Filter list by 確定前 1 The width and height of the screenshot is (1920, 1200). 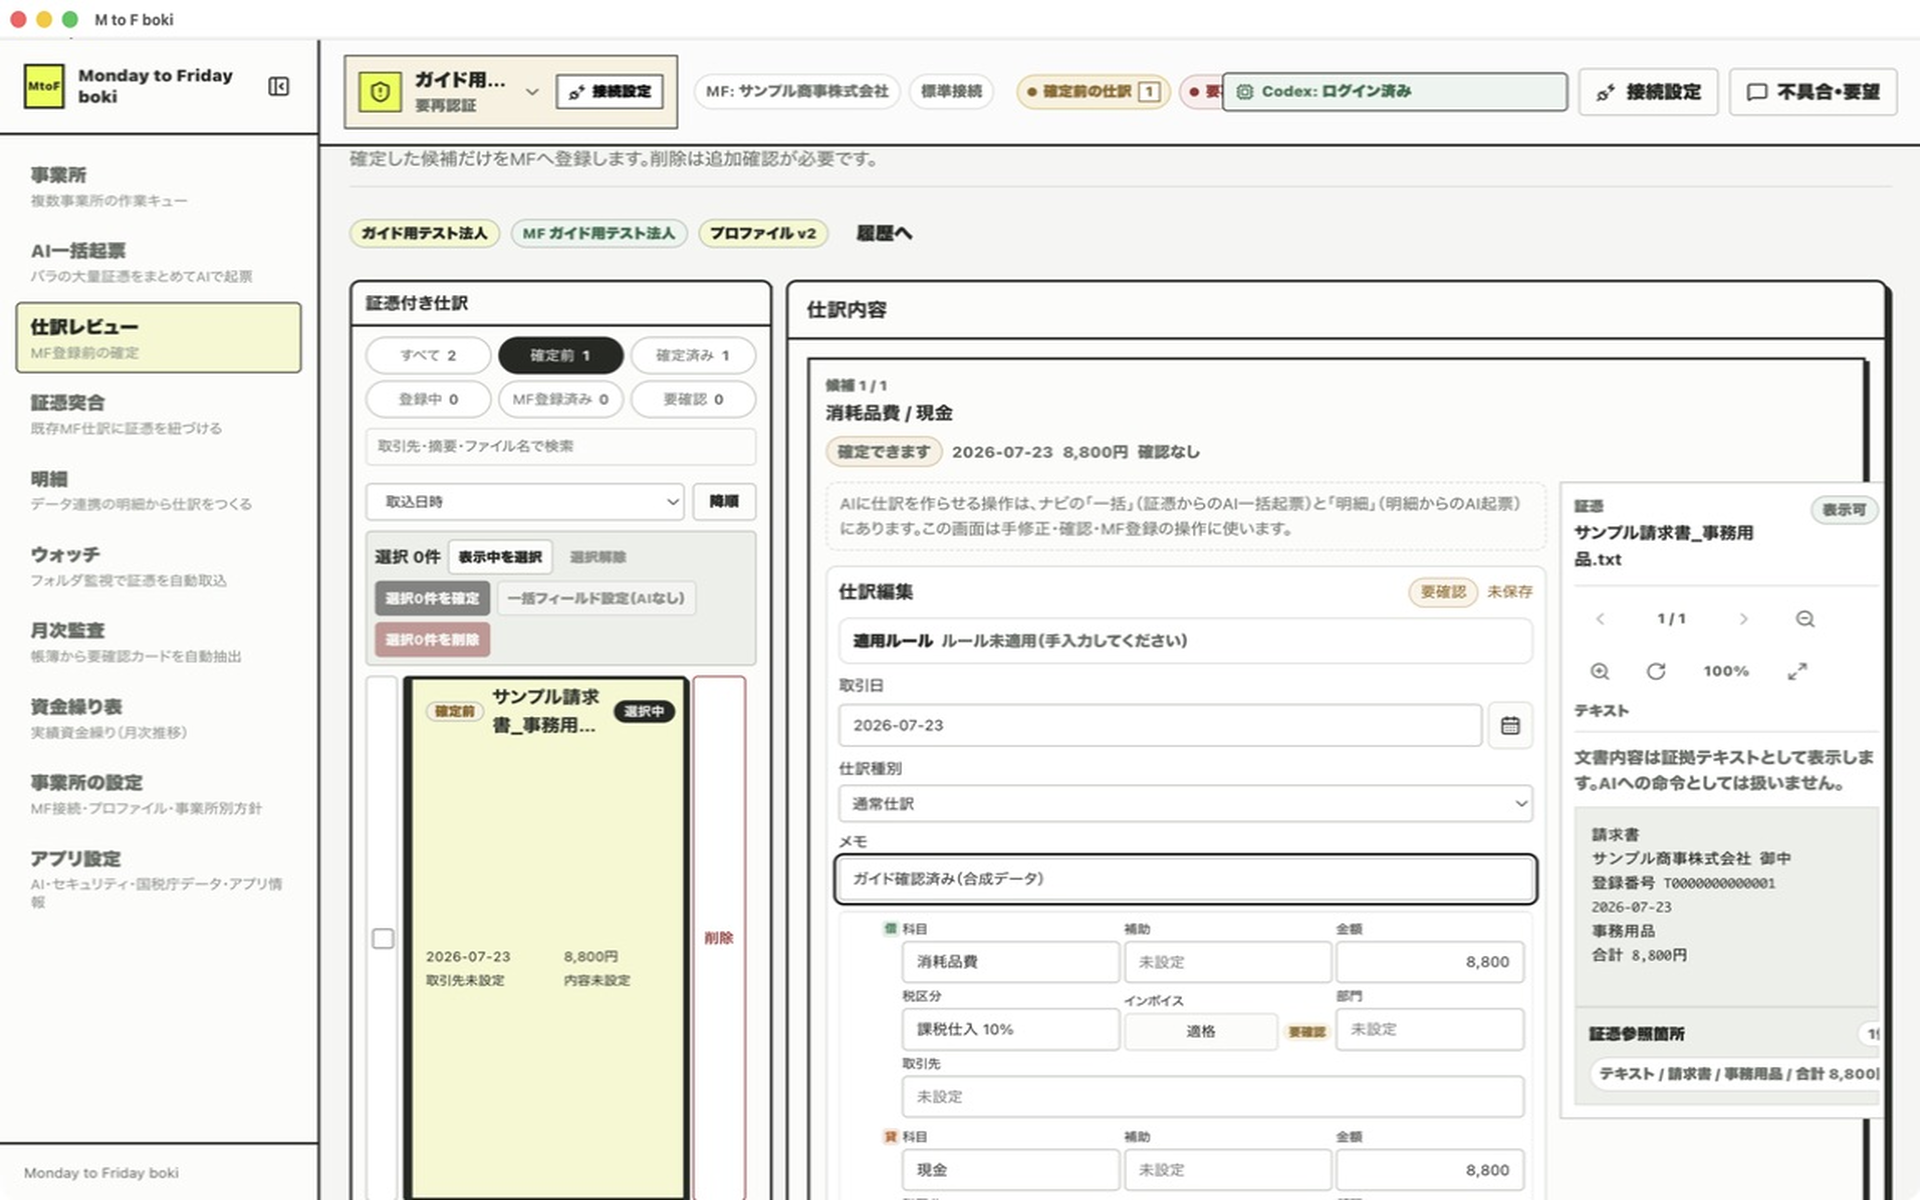(x=560, y=355)
